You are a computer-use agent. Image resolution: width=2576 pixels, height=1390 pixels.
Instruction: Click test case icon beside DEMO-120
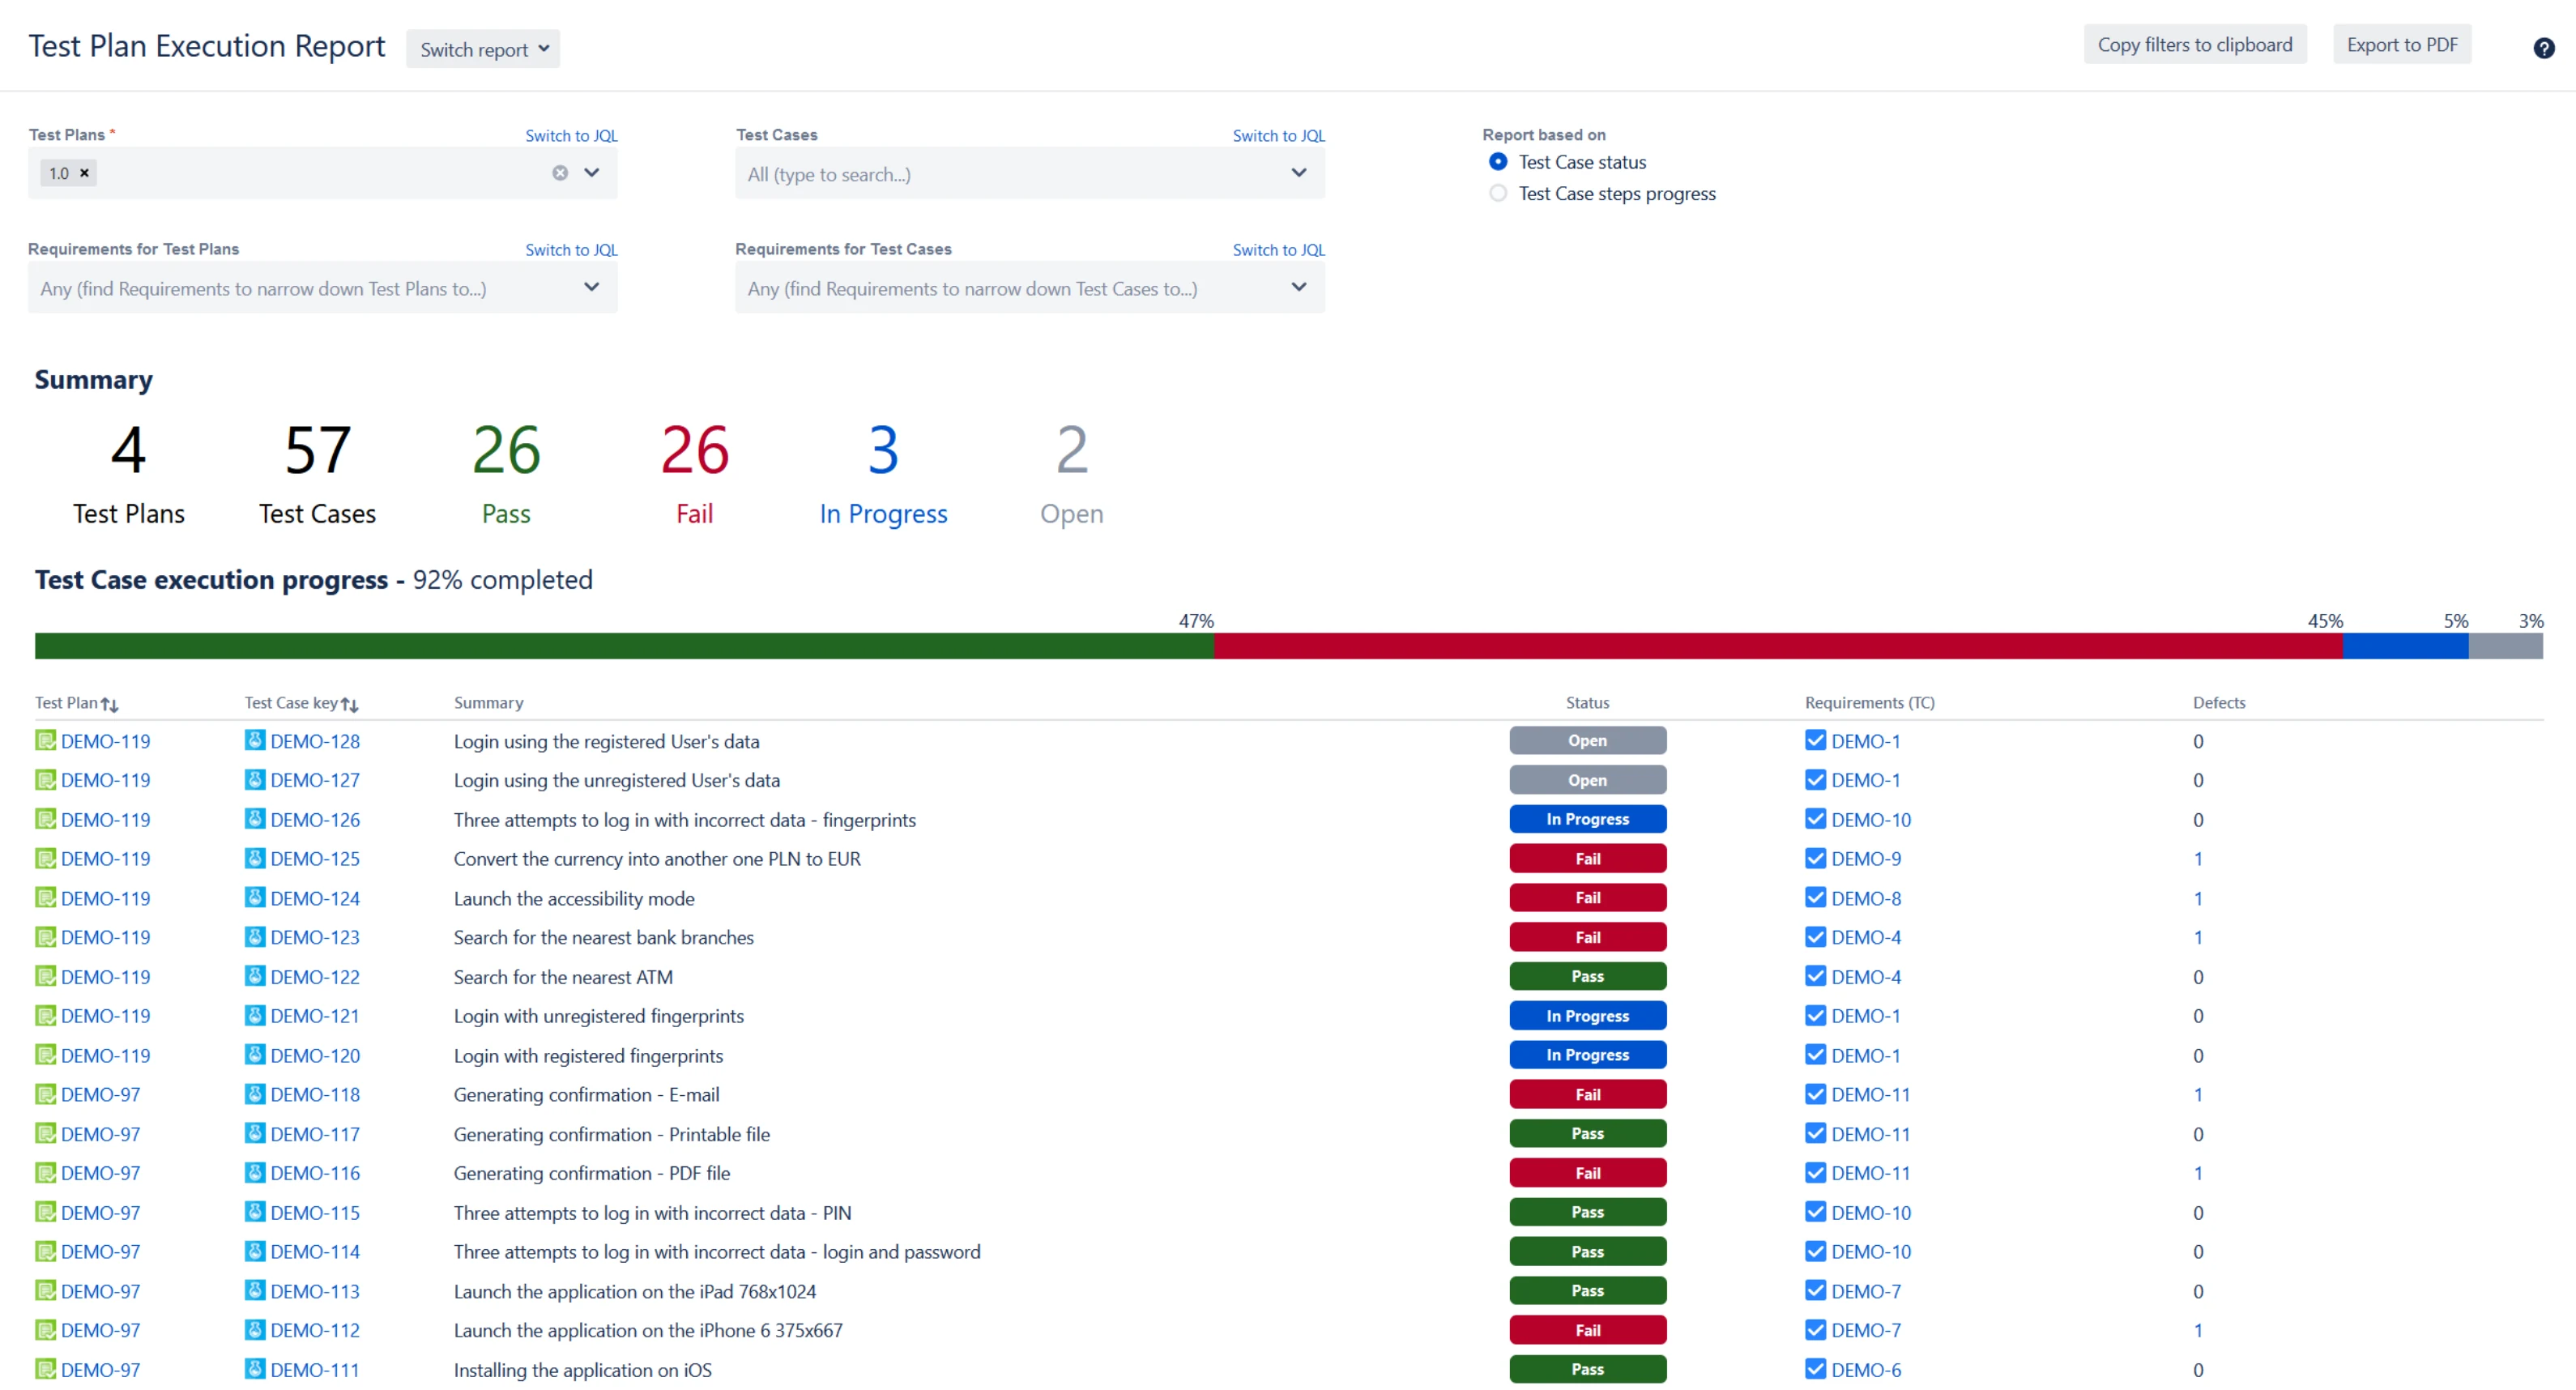point(255,1055)
